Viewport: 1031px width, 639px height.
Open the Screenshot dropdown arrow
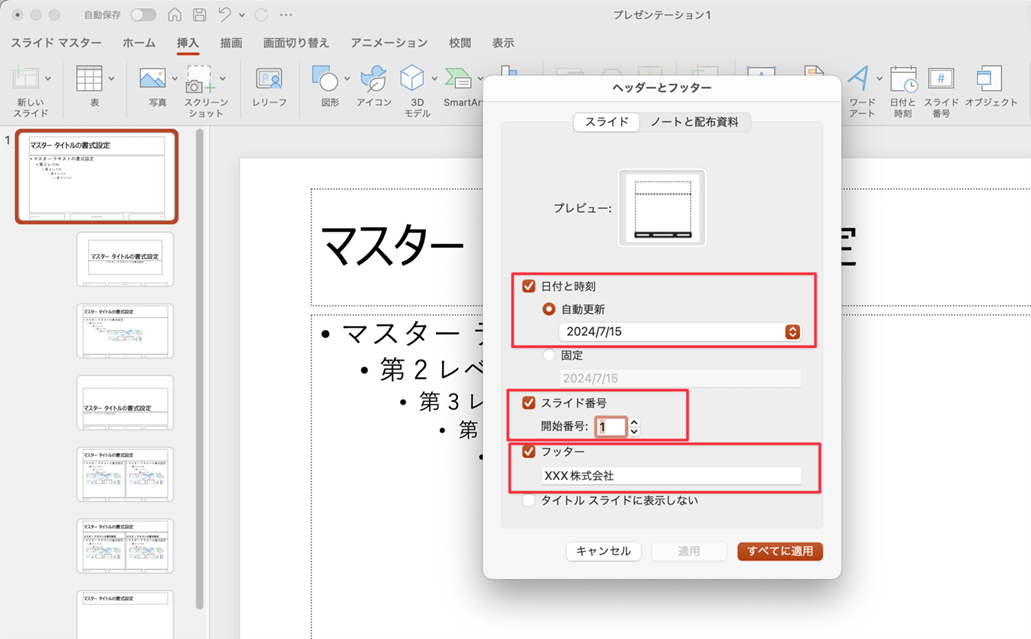click(x=223, y=78)
